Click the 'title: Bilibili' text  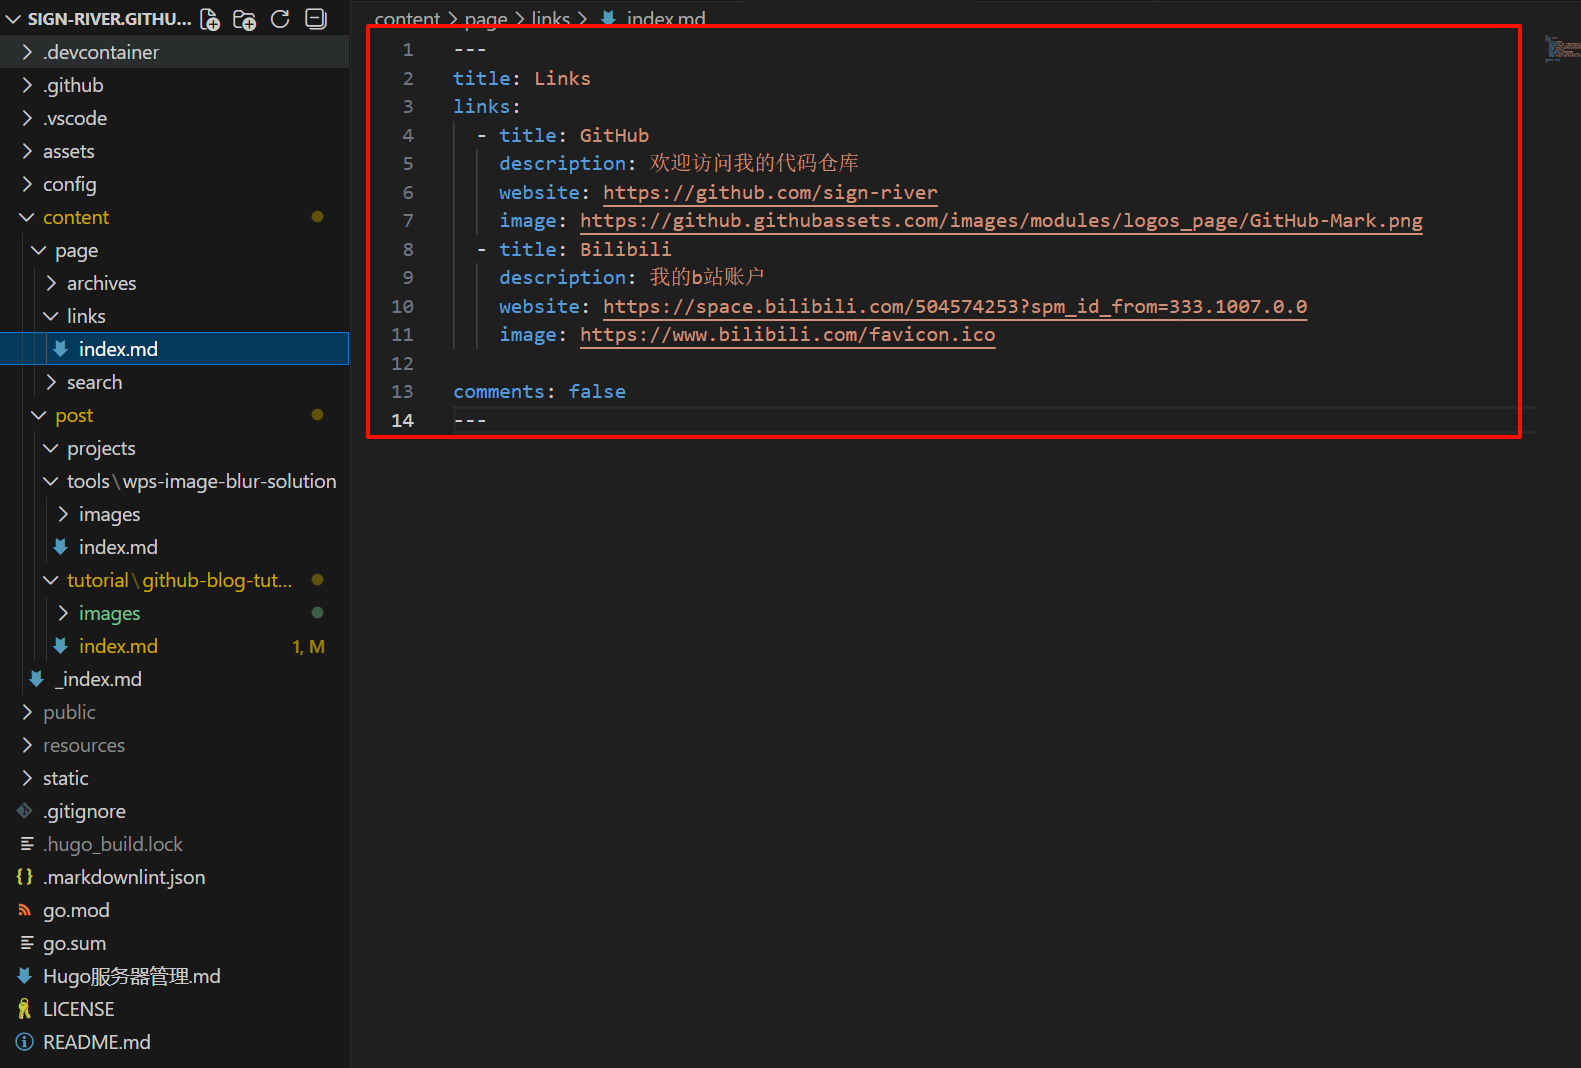point(585,249)
